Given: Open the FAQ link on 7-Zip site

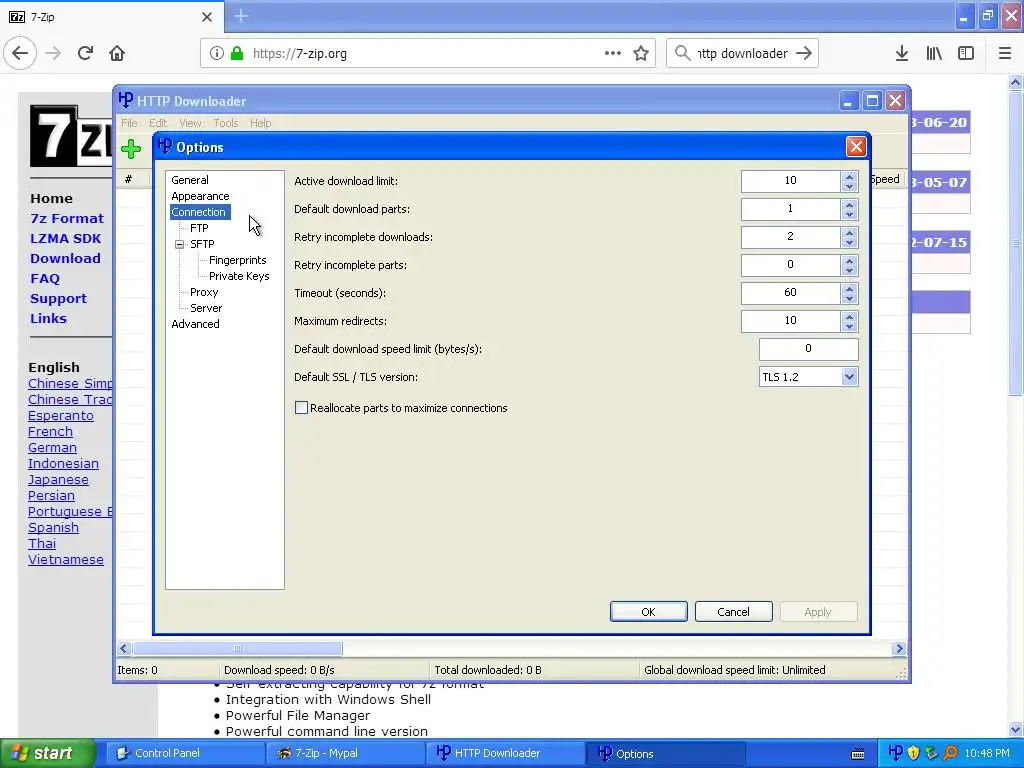Looking at the screenshot, I should 45,279.
